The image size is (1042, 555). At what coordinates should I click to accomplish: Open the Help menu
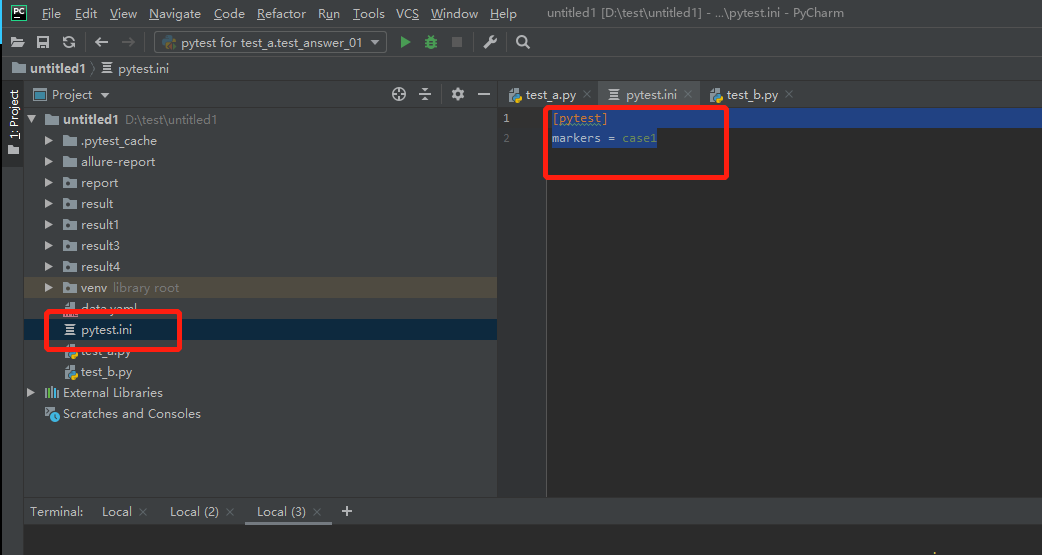[503, 13]
